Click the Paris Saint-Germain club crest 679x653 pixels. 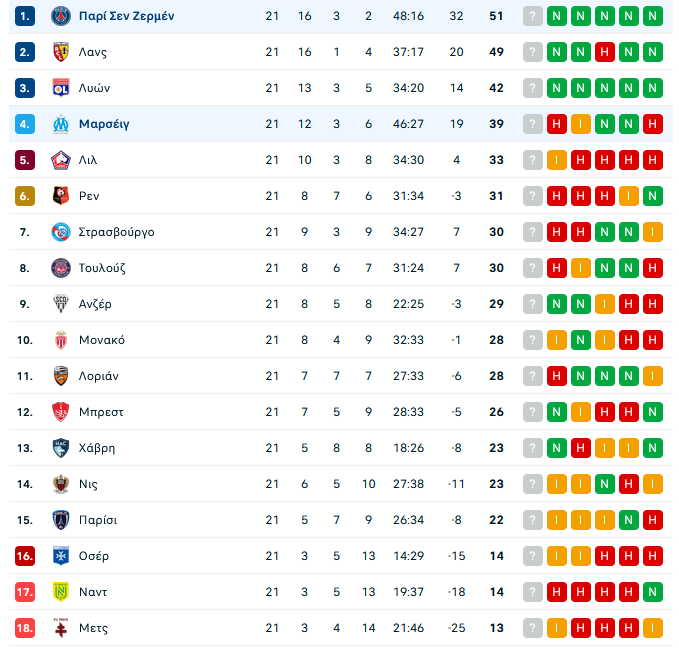click(61, 16)
